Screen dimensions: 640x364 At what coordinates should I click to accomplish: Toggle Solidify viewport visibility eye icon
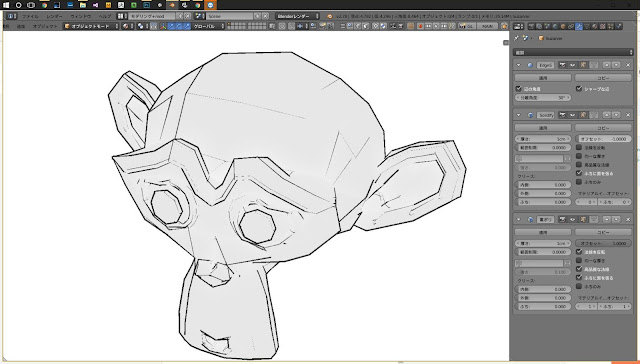[x=573, y=115]
